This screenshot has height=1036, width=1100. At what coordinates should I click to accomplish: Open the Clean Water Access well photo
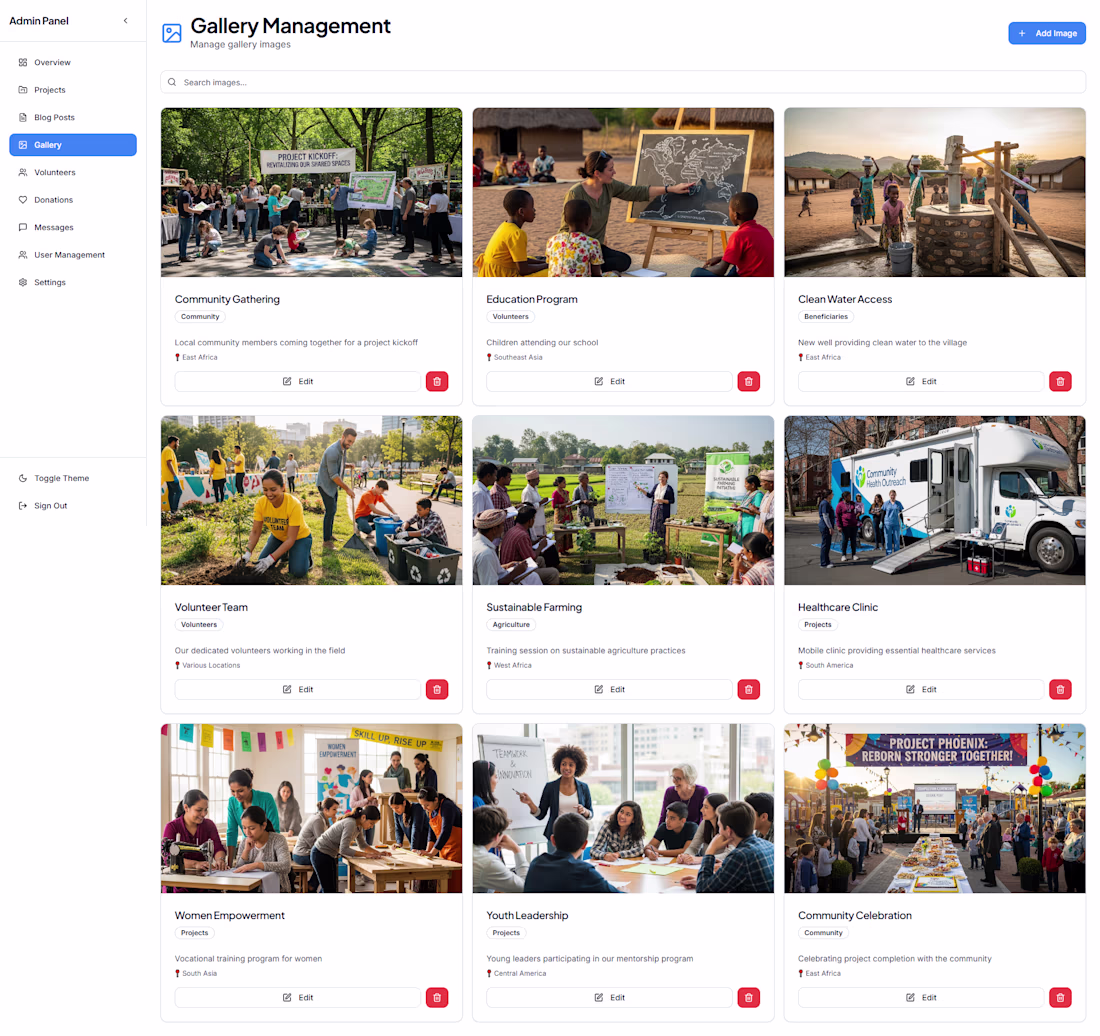tap(934, 192)
